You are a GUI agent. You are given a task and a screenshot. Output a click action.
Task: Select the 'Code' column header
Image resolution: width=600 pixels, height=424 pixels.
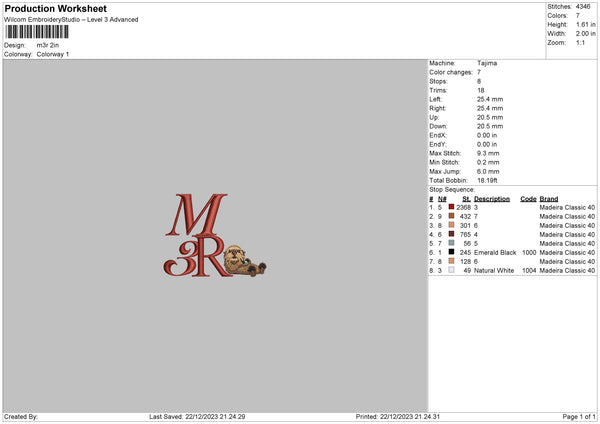[x=528, y=199]
